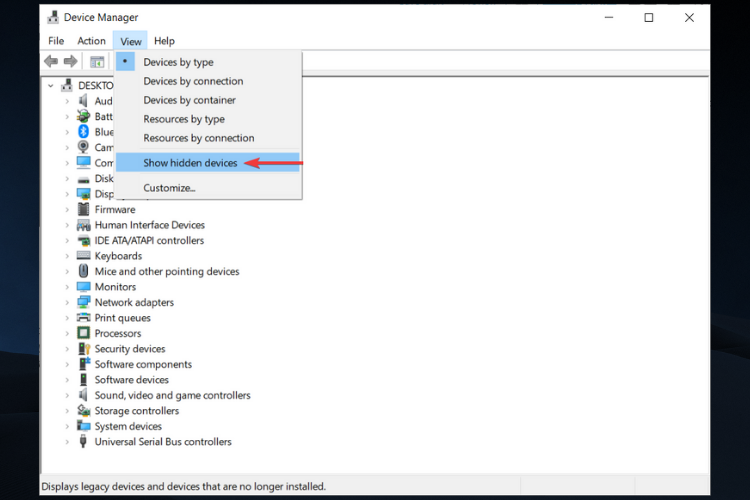
Task: Click the Keyboards icon
Action: tap(84, 256)
